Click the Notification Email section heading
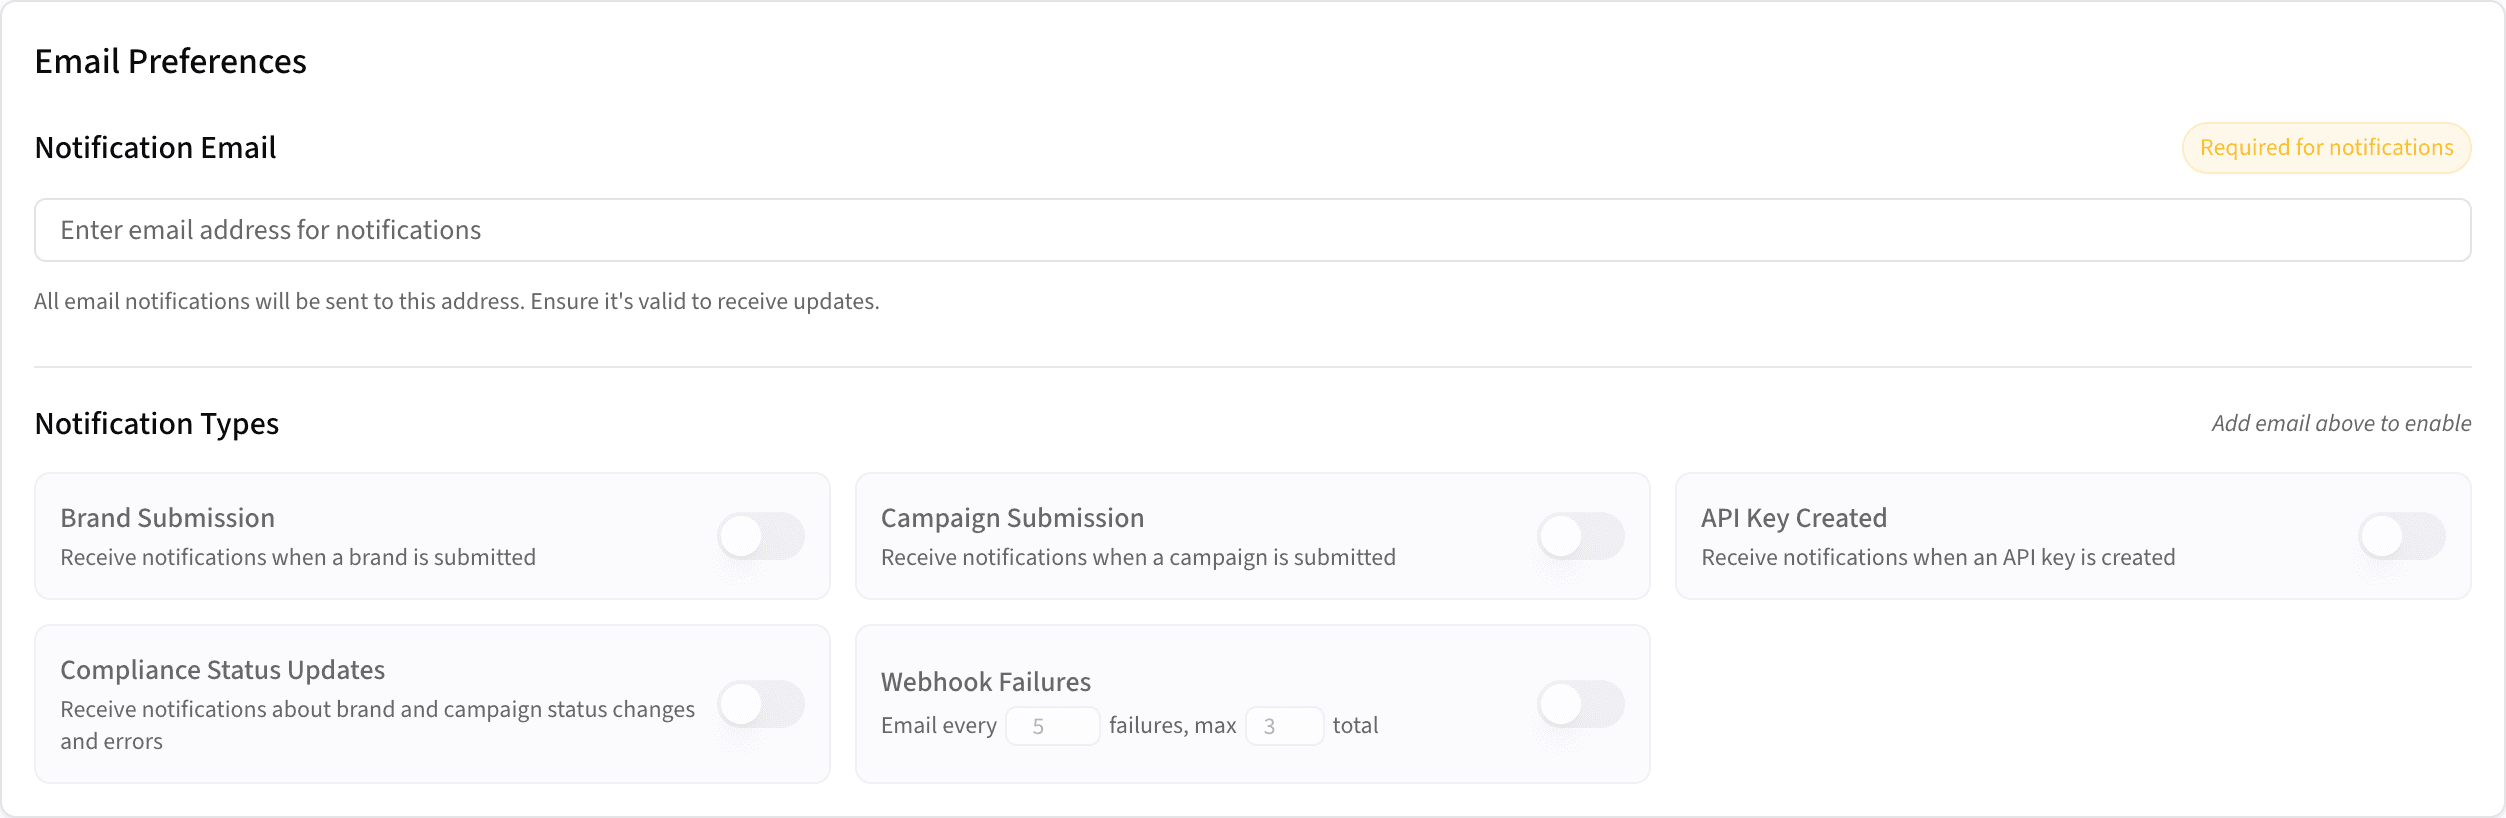Viewport: 2506px width, 818px height. [x=155, y=147]
